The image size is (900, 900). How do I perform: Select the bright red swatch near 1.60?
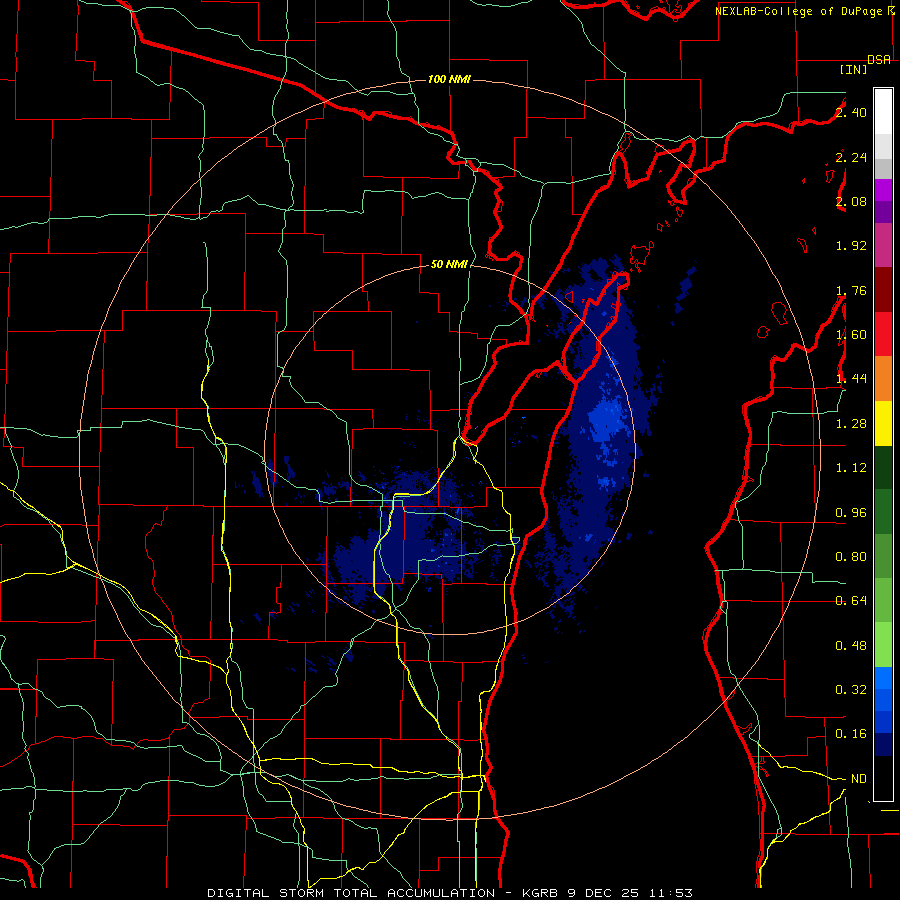pyautogui.click(x=883, y=334)
